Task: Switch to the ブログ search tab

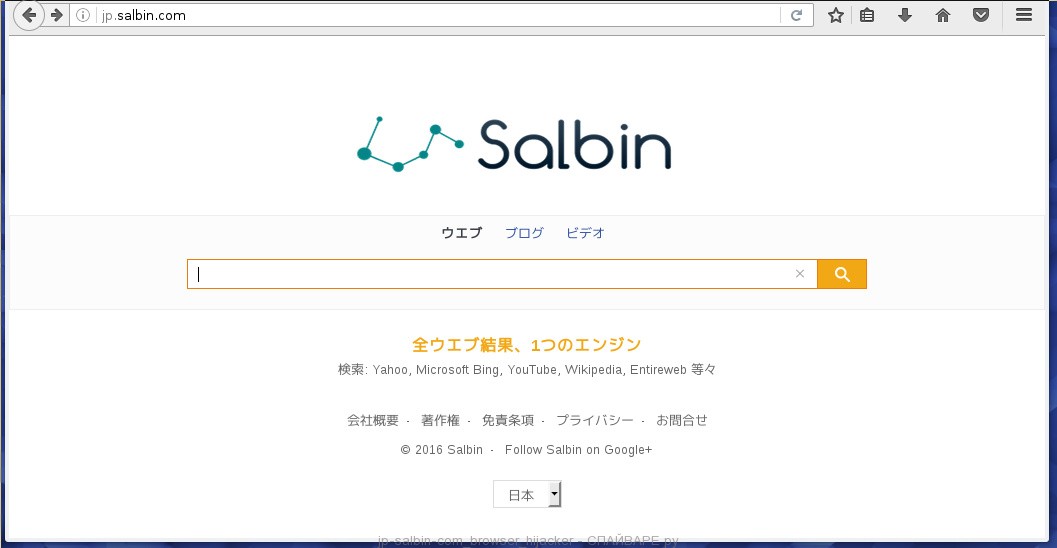Action: click(x=524, y=233)
